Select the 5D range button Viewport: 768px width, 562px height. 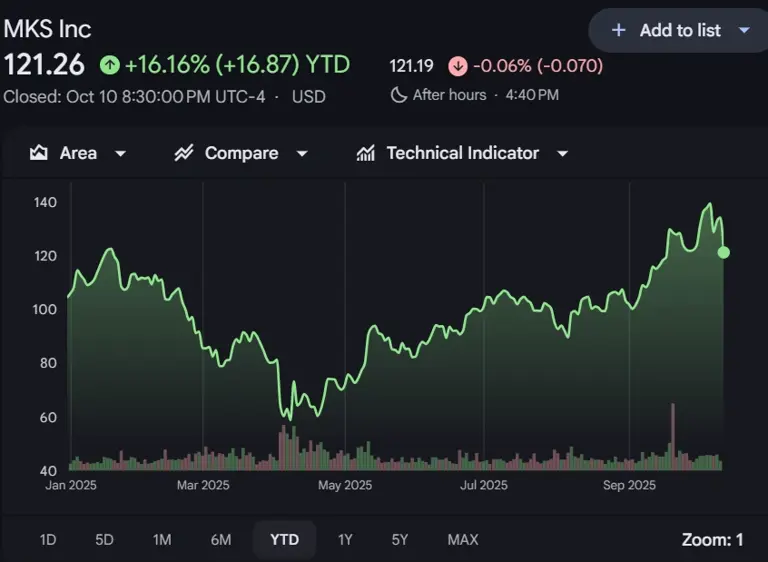(104, 540)
